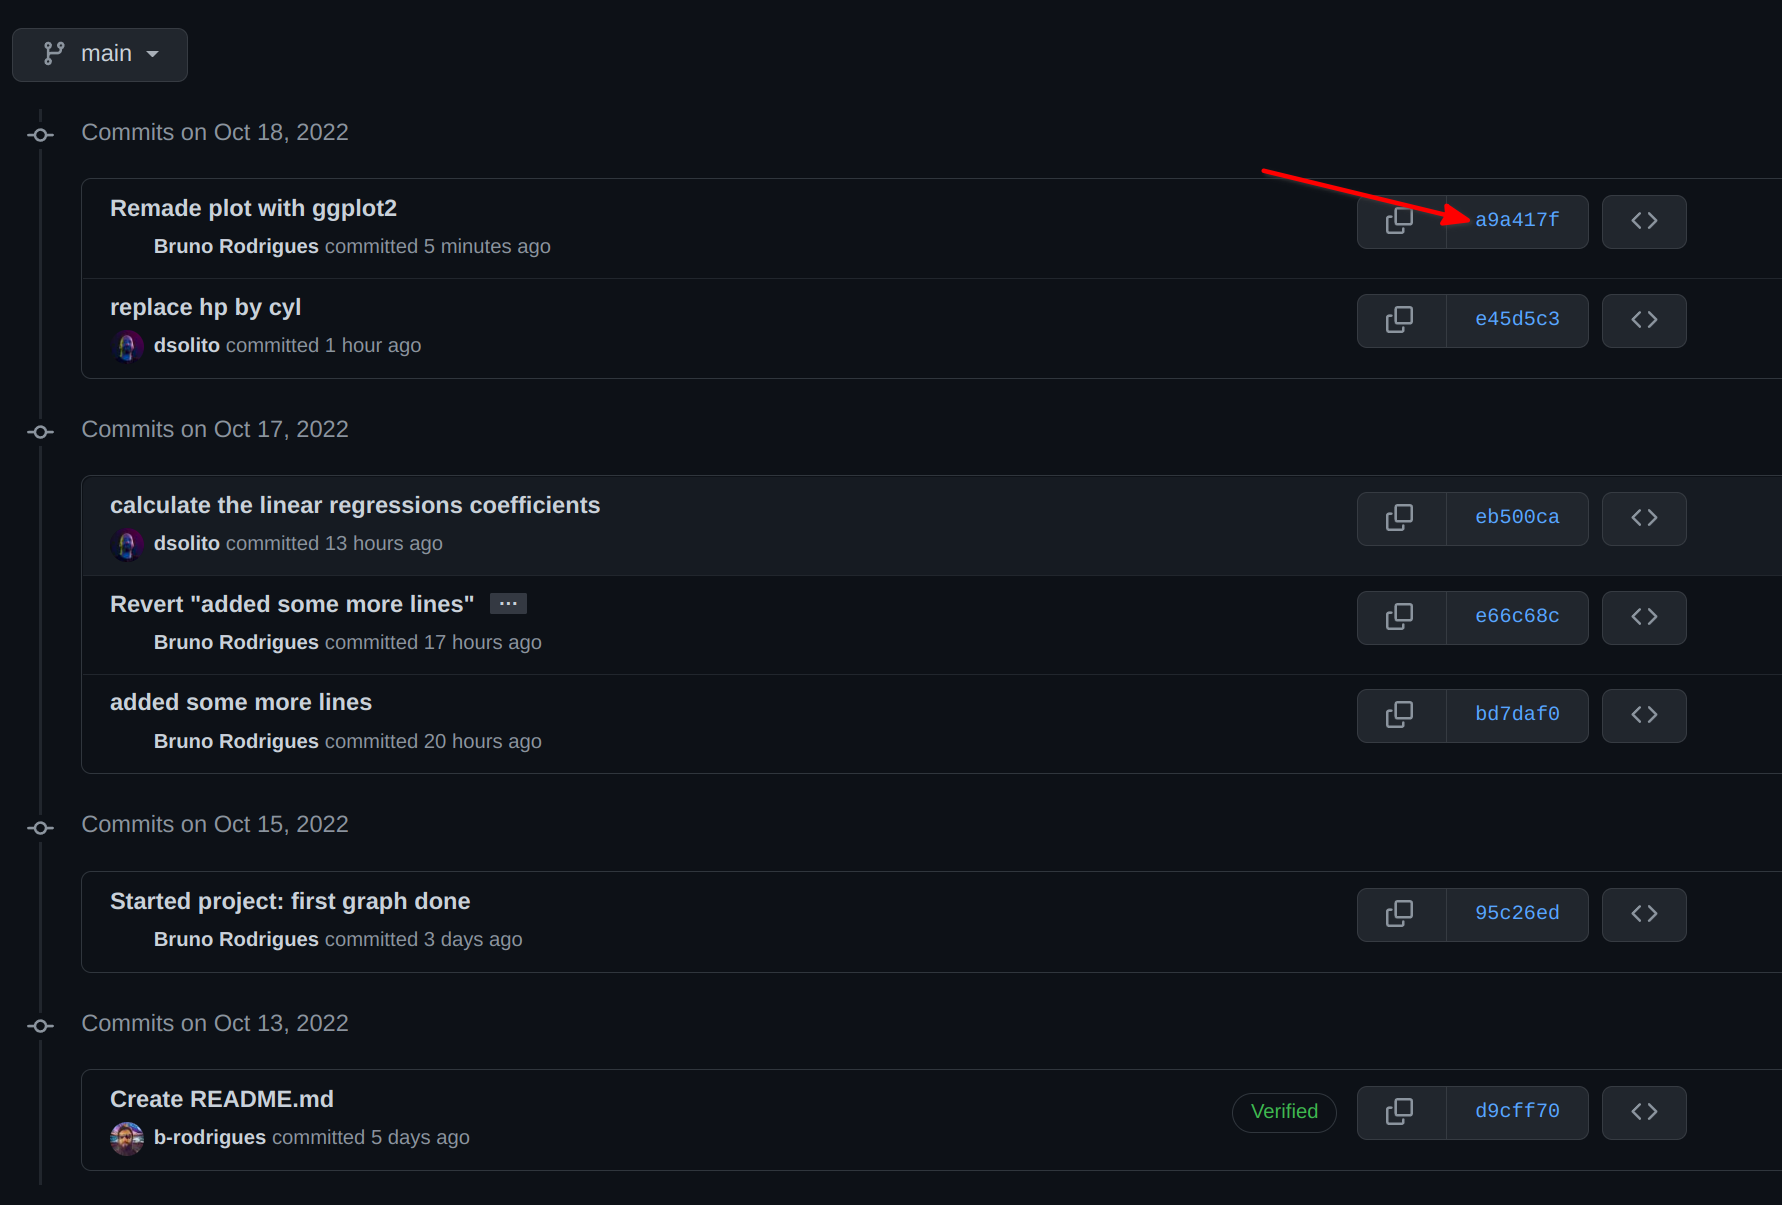
Task: Copy full SHA for commit 95c26ed
Action: [1401, 914]
